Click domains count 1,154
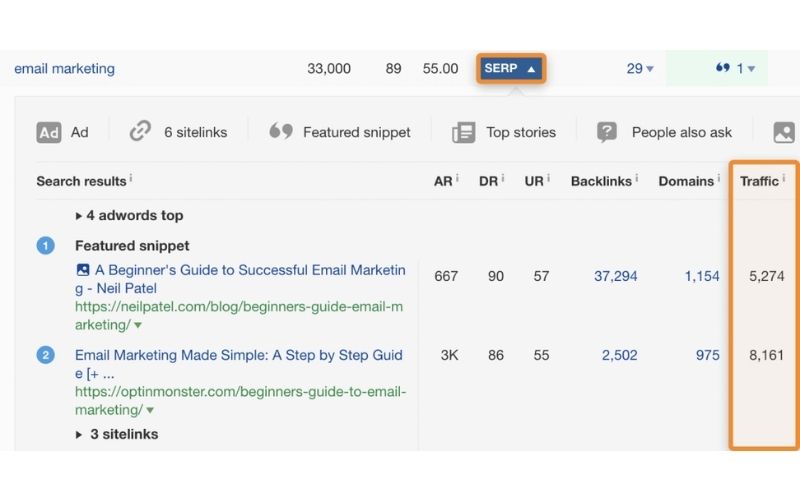Image resolution: width=800 pixels, height=500 pixels. (702, 276)
